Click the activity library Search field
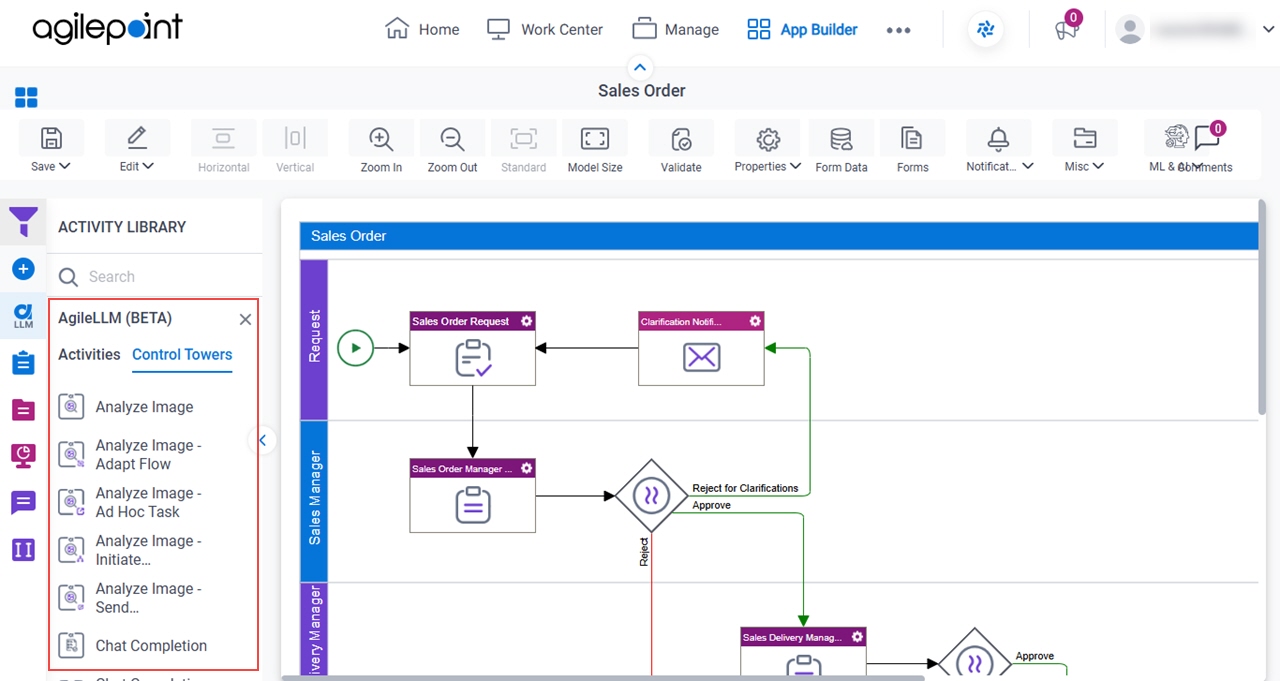 point(155,277)
